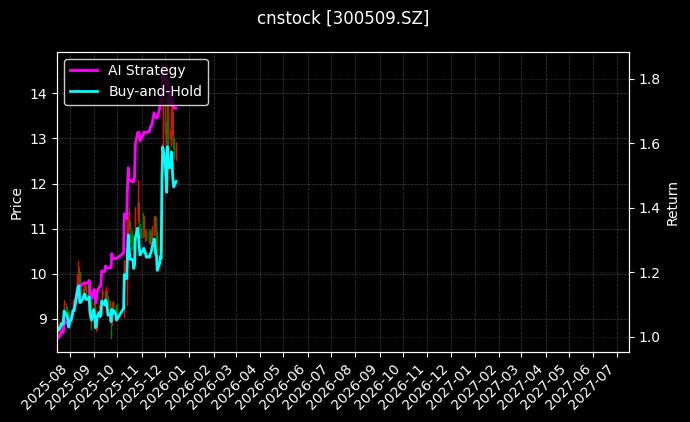Click the 13 price tick label
The height and width of the screenshot is (422, 690).
[x=38, y=139]
